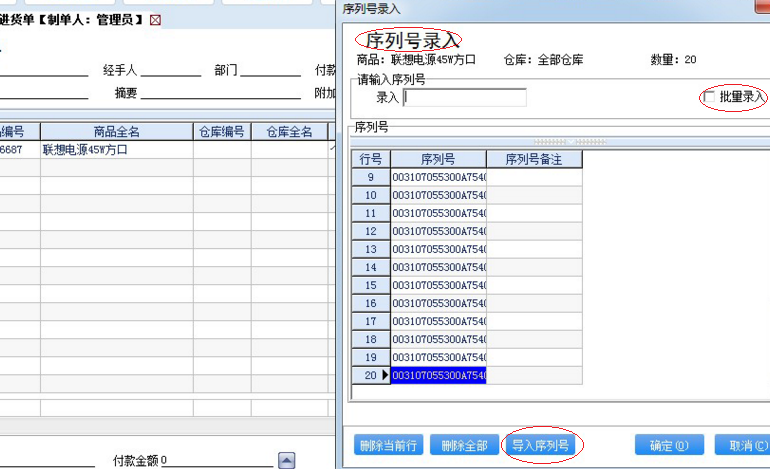This screenshot has height=469, width=770.
Task: Enable the 批量录入 checkbox
Action: (709, 97)
